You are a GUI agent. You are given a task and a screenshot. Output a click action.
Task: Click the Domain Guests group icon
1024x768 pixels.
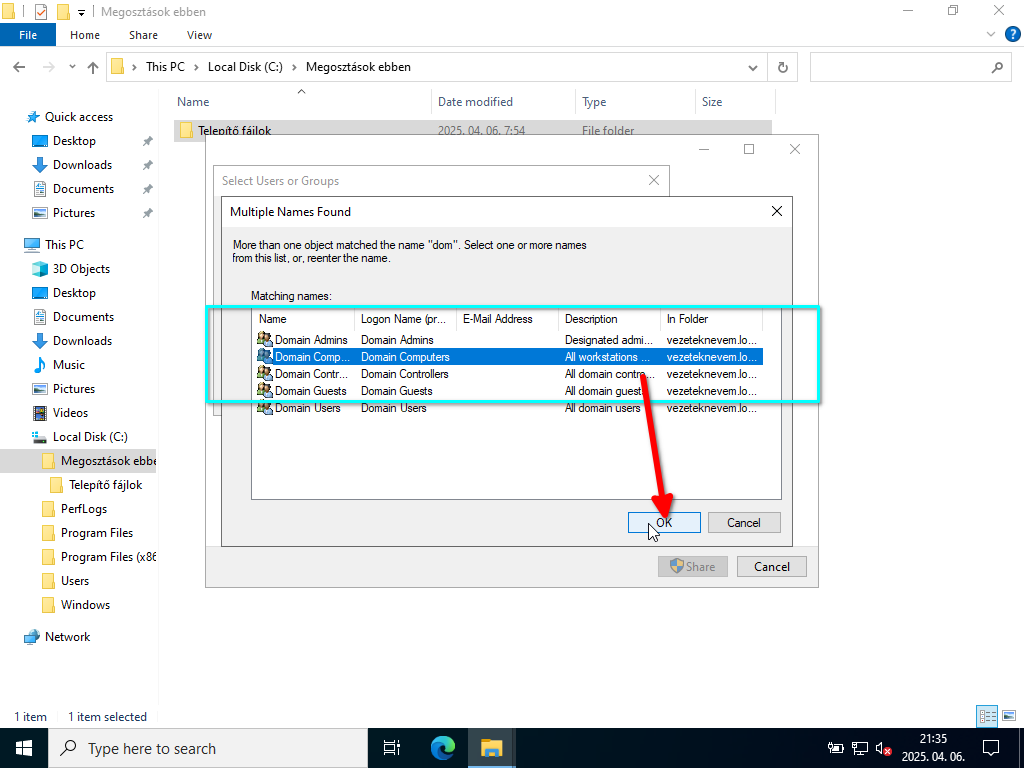pyautogui.click(x=265, y=391)
